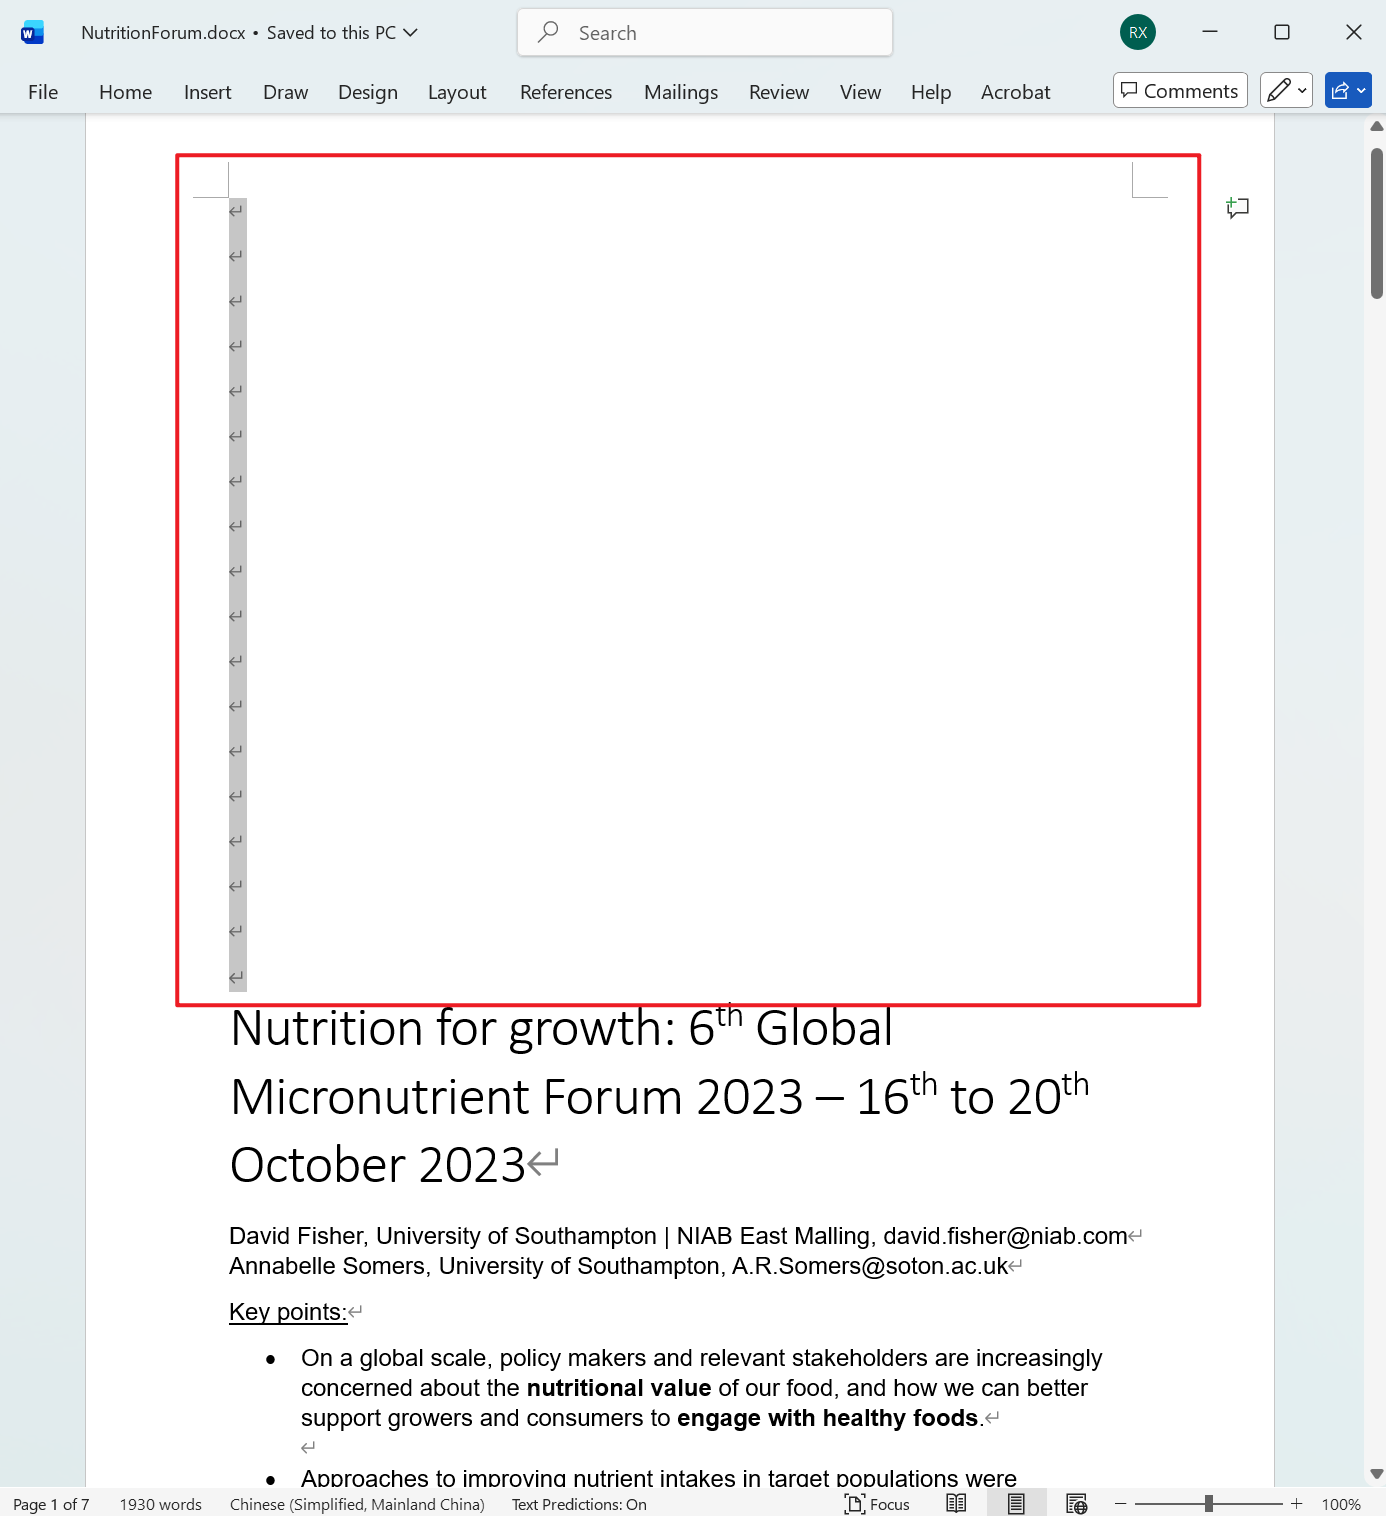Open the Editing mode pencil toggle

[1278, 90]
